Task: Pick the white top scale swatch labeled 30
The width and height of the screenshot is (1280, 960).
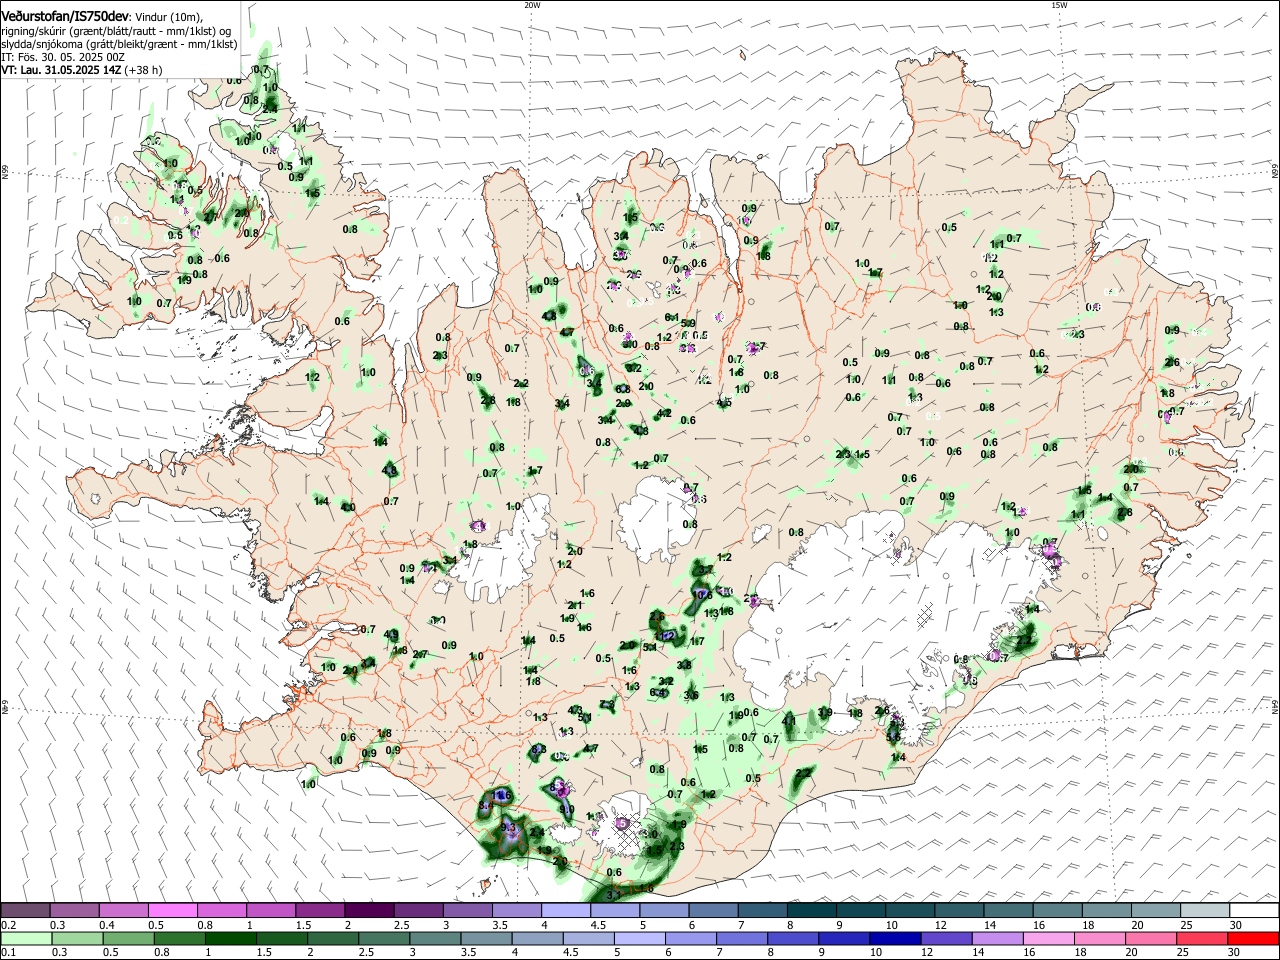Action: [1254, 910]
